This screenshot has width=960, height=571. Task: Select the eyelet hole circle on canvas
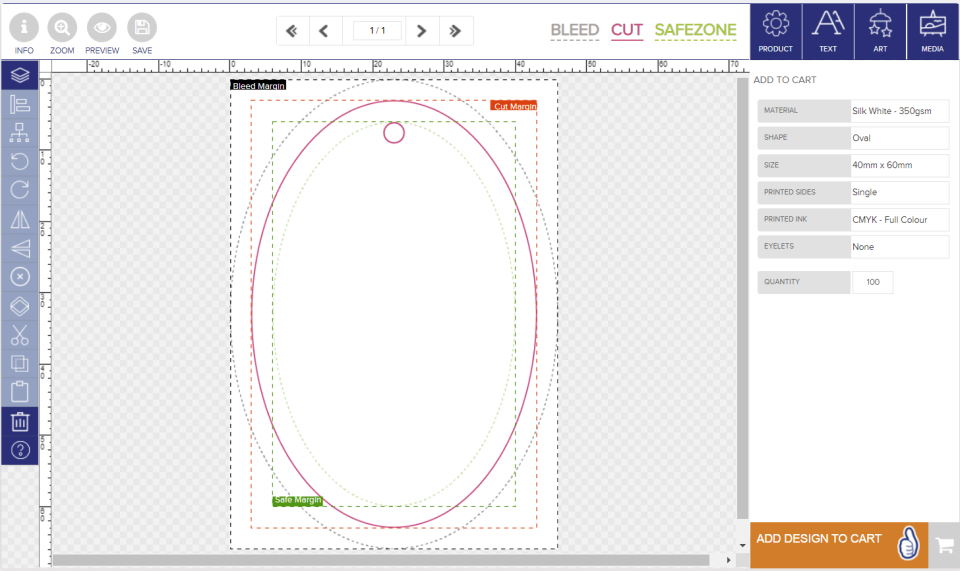pyautogui.click(x=394, y=132)
